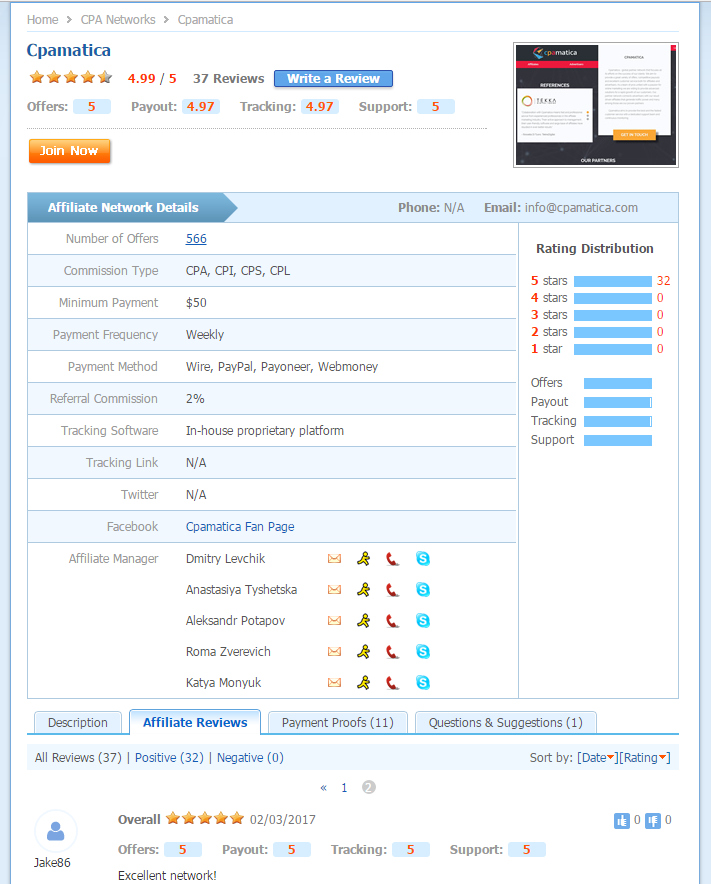
Task: Click phone icon for Anastasiya Tyshetska
Action: point(392,590)
